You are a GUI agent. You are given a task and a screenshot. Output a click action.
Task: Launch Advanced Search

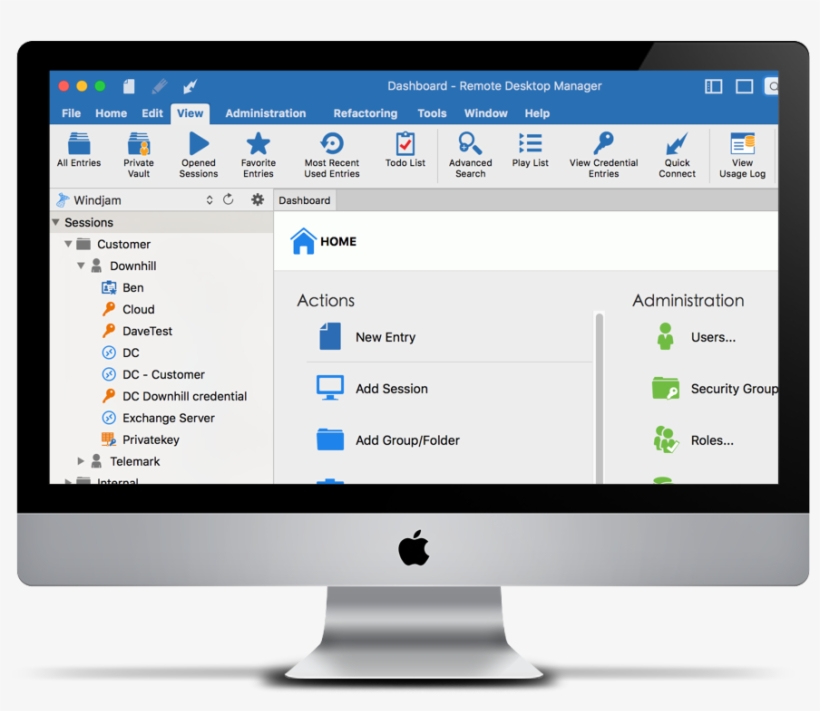(470, 145)
